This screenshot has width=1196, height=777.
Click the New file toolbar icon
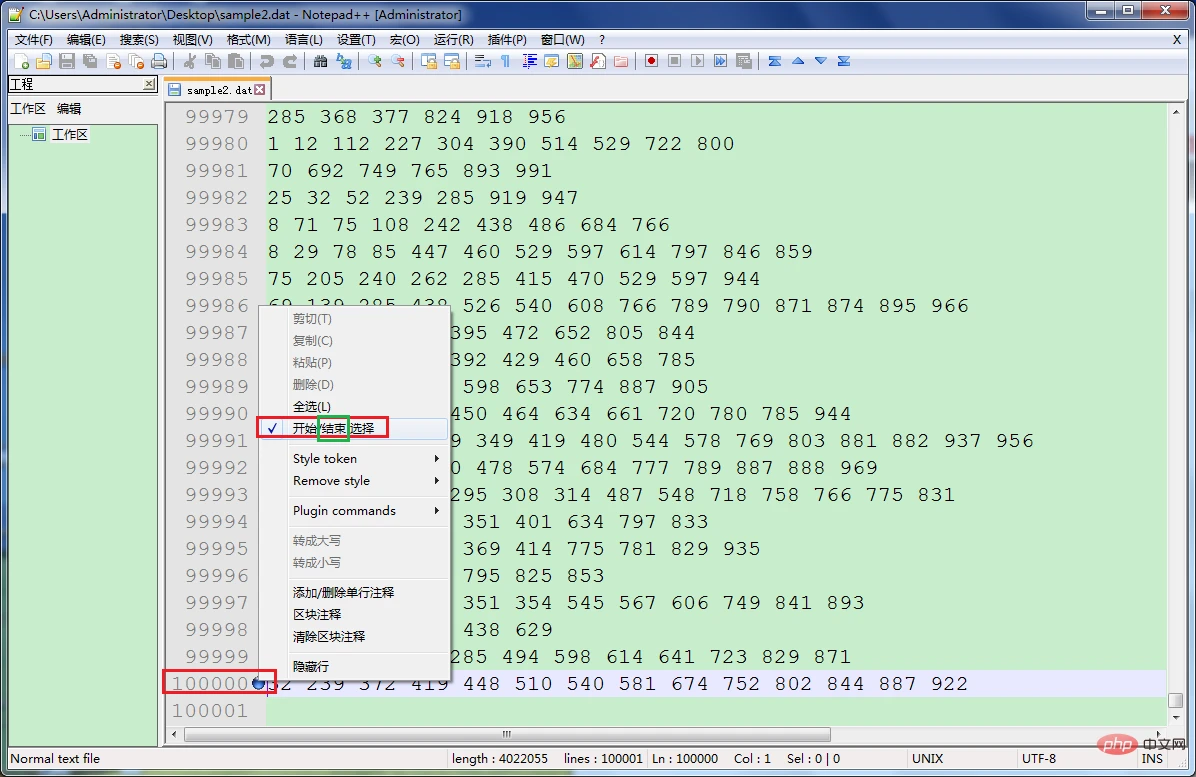[x=21, y=61]
